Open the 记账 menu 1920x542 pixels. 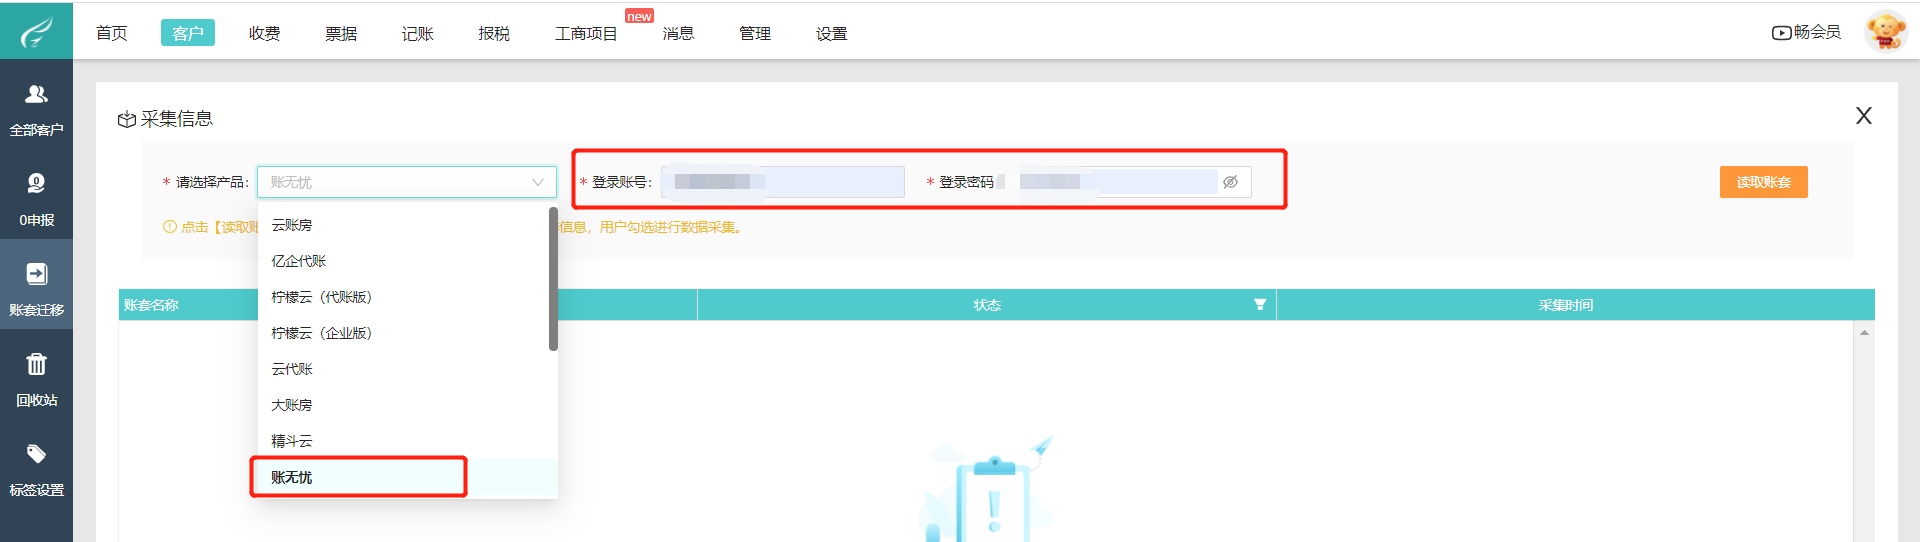pyautogui.click(x=418, y=33)
